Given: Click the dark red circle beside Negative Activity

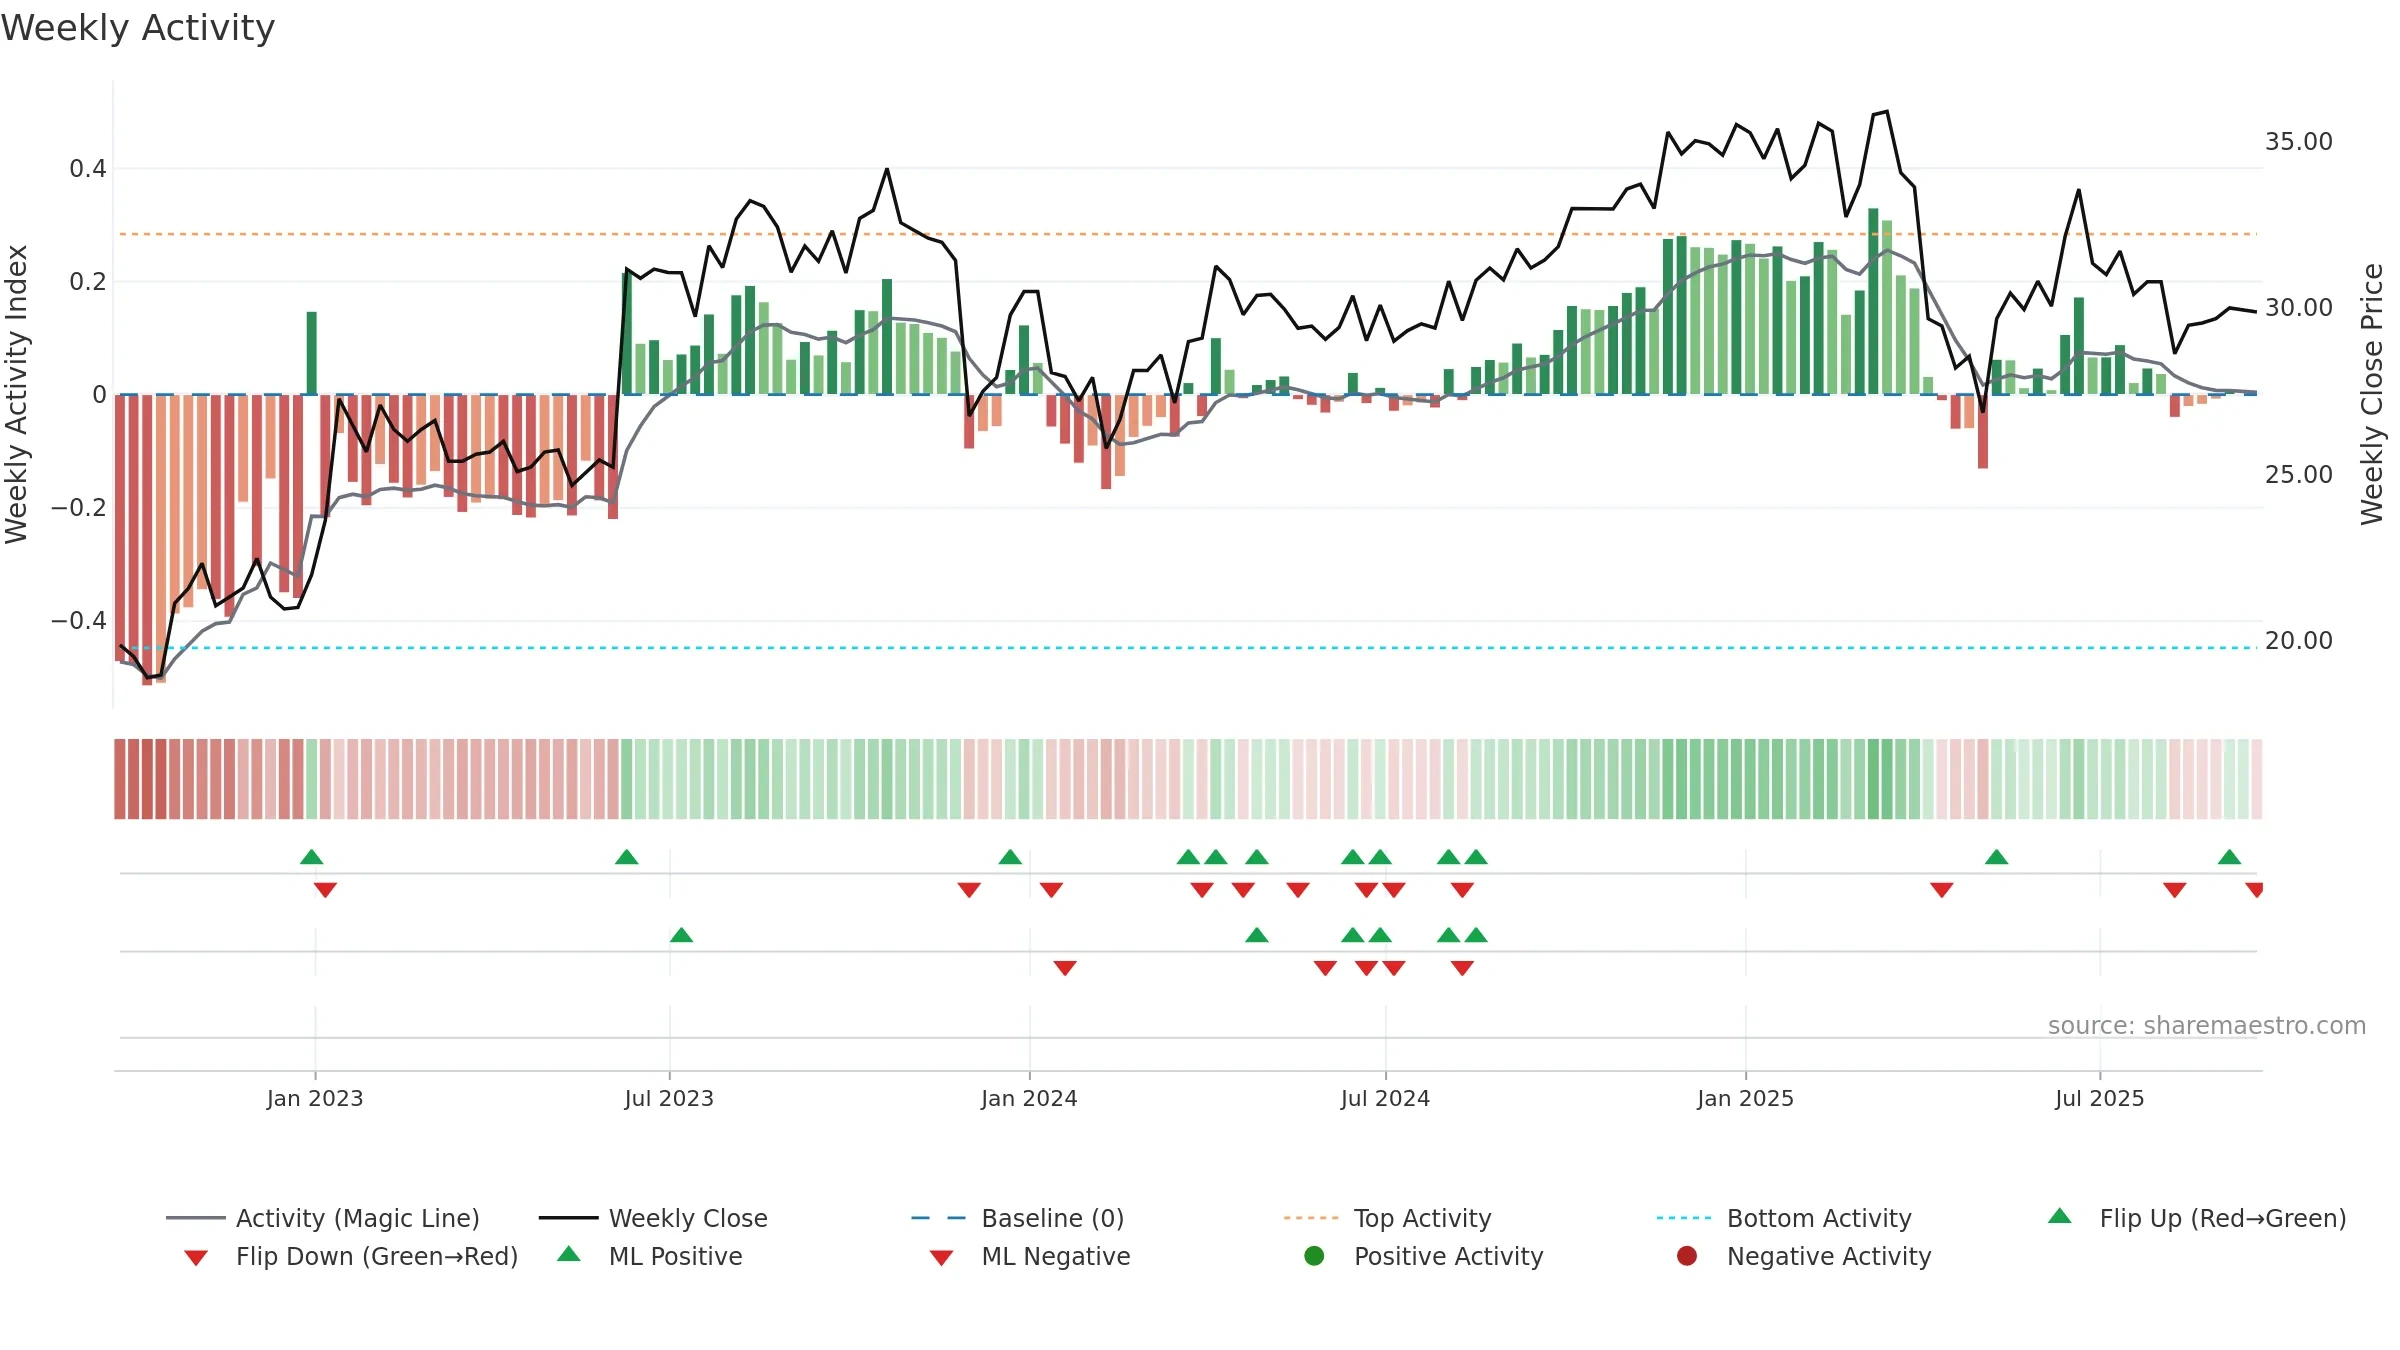Looking at the screenshot, I should pyautogui.click(x=1687, y=1256).
